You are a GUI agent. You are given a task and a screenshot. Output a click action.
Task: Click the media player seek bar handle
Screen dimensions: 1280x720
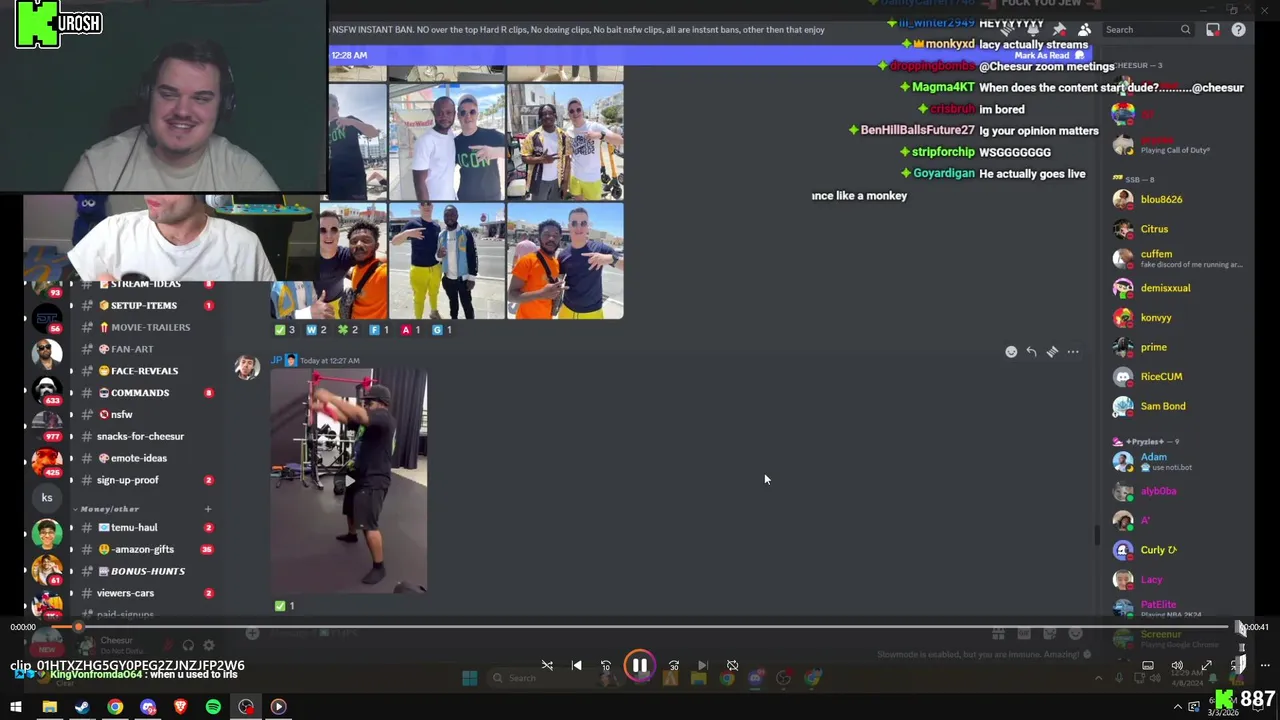click(x=78, y=627)
